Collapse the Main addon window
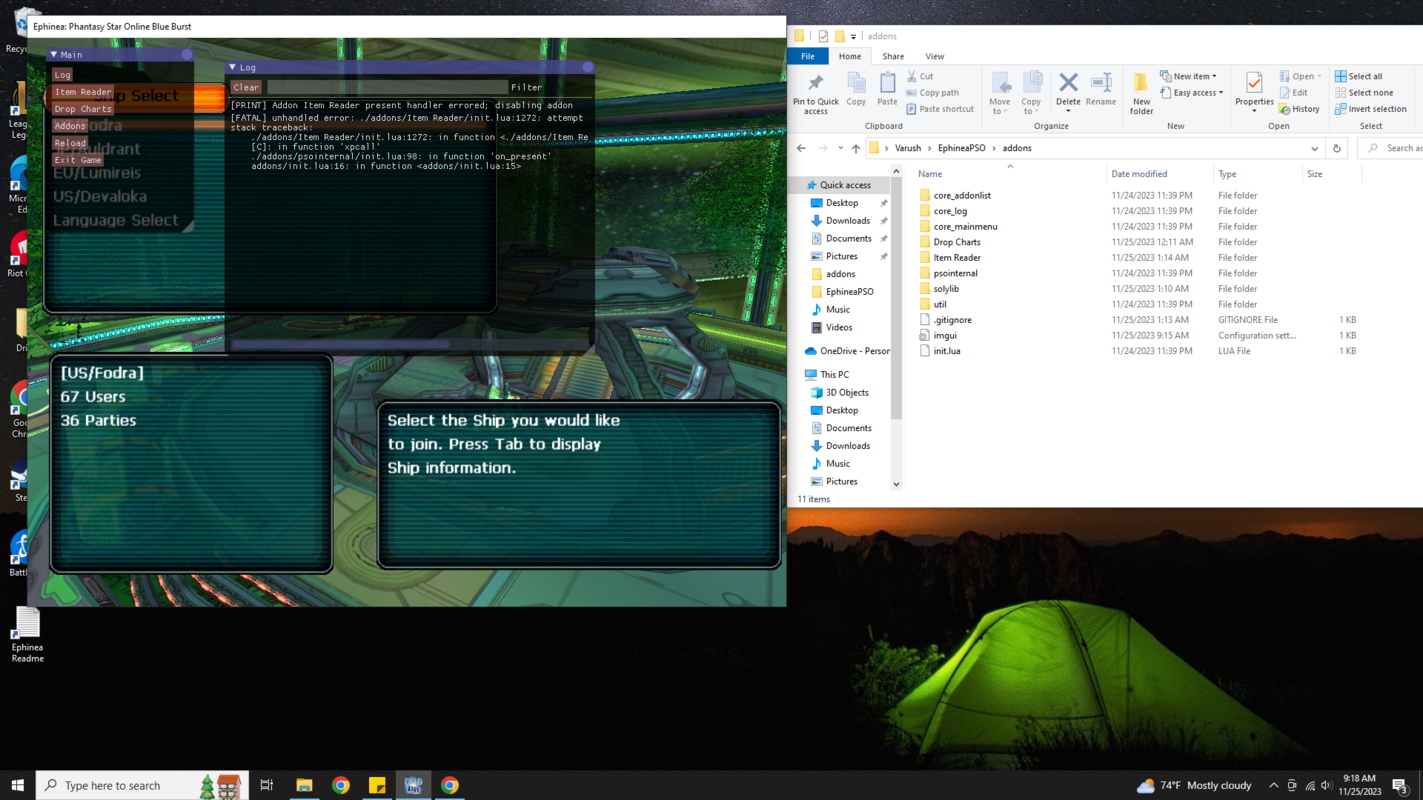The image size is (1423, 800). coord(54,55)
